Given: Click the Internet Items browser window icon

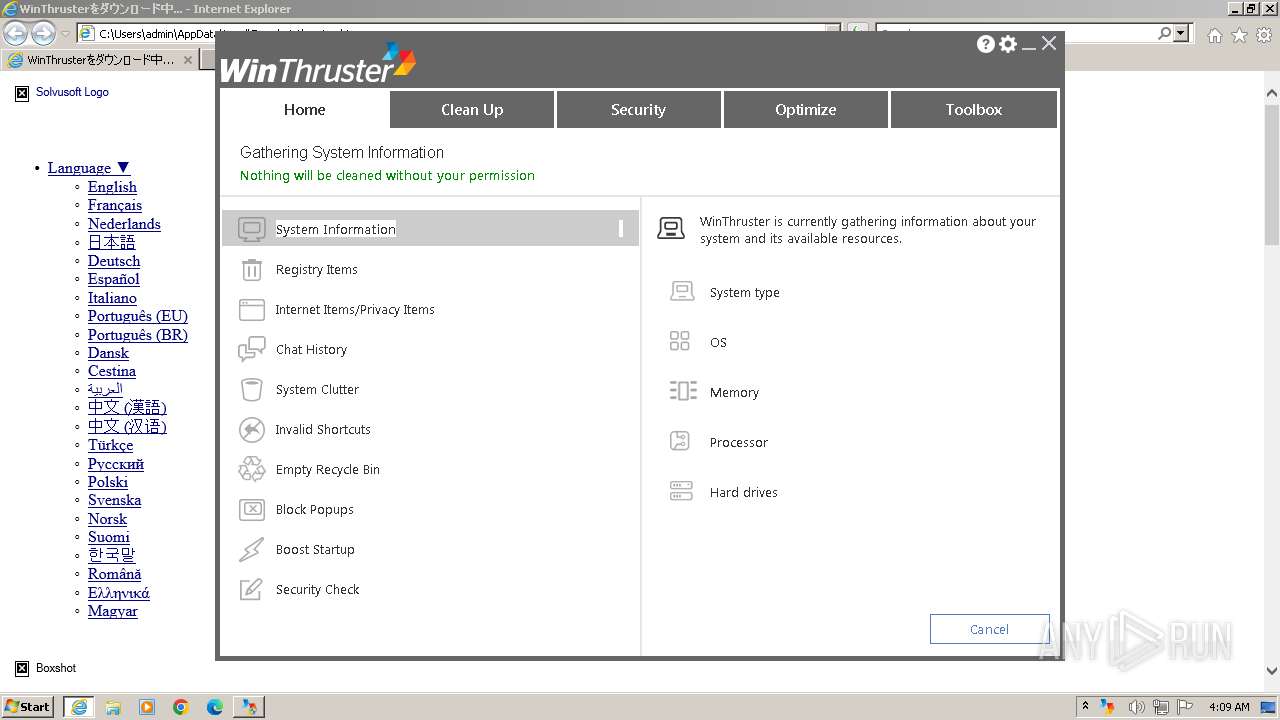Looking at the screenshot, I should click(x=252, y=309).
